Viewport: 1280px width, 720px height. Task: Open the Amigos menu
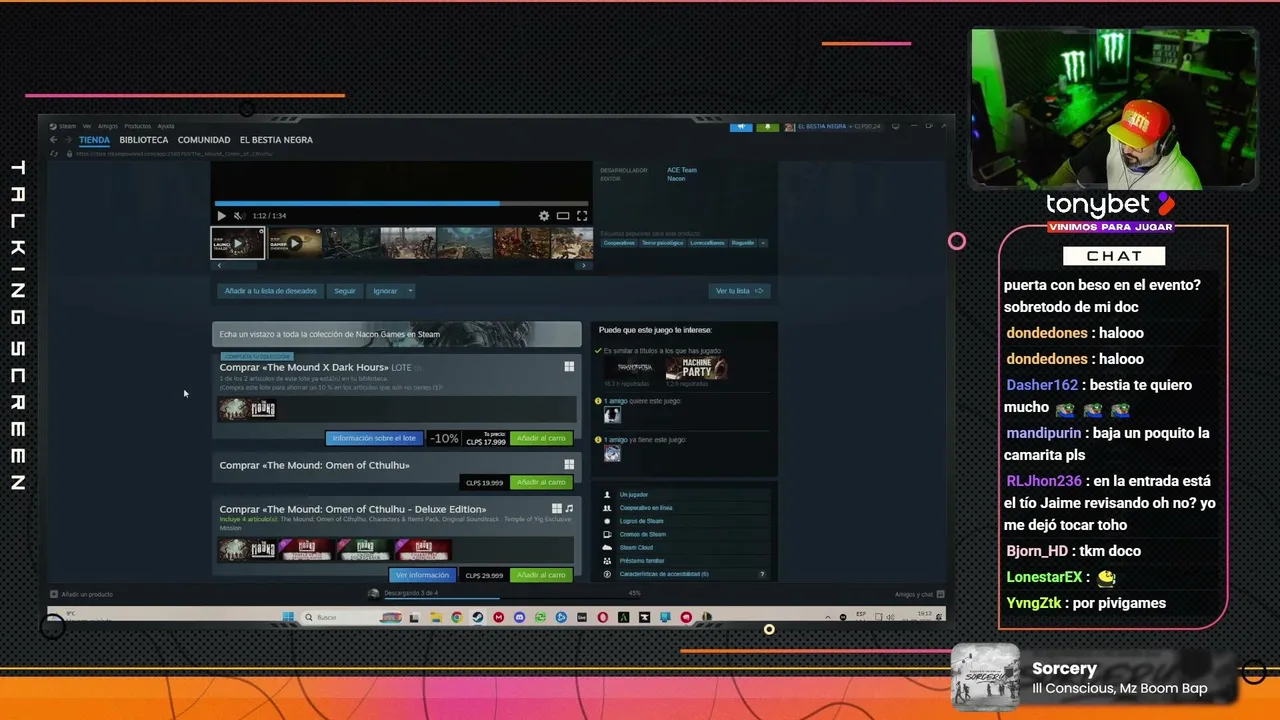point(108,126)
